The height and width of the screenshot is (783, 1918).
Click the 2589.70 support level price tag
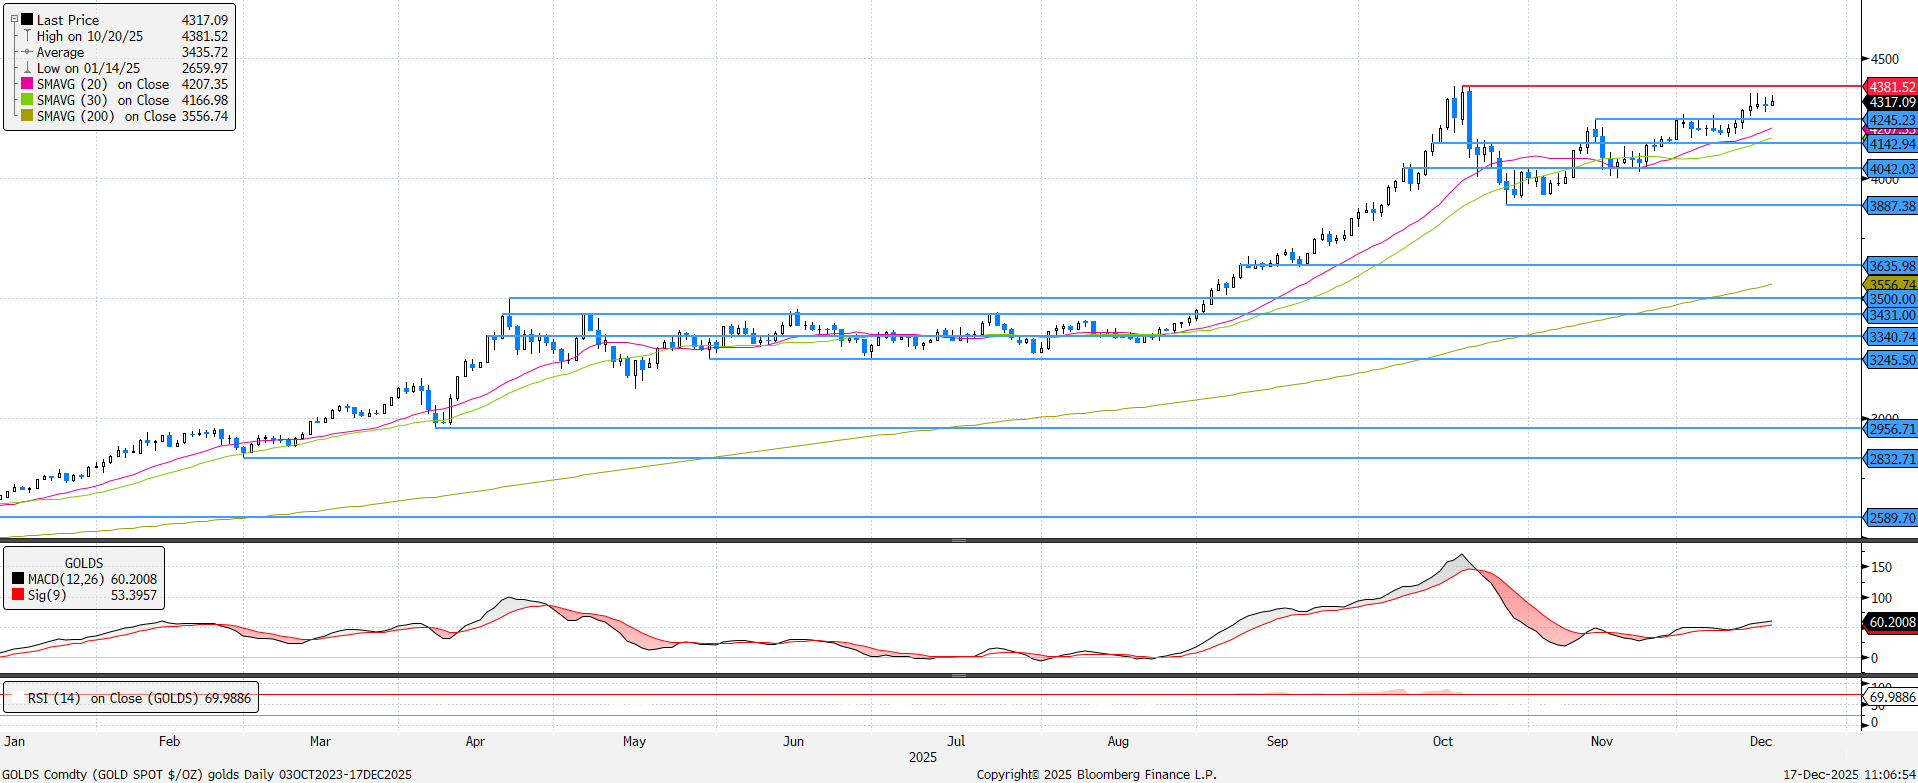pos(1891,518)
